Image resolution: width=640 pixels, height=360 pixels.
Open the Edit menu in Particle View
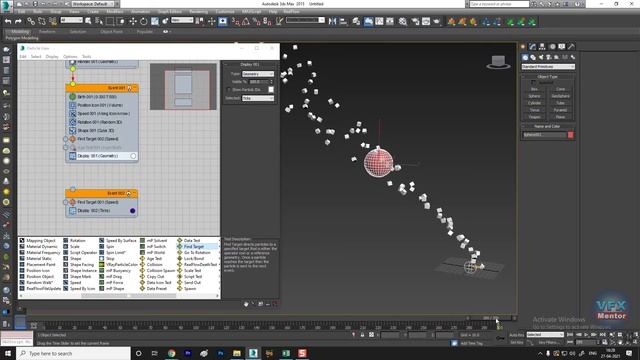[x=22, y=57]
